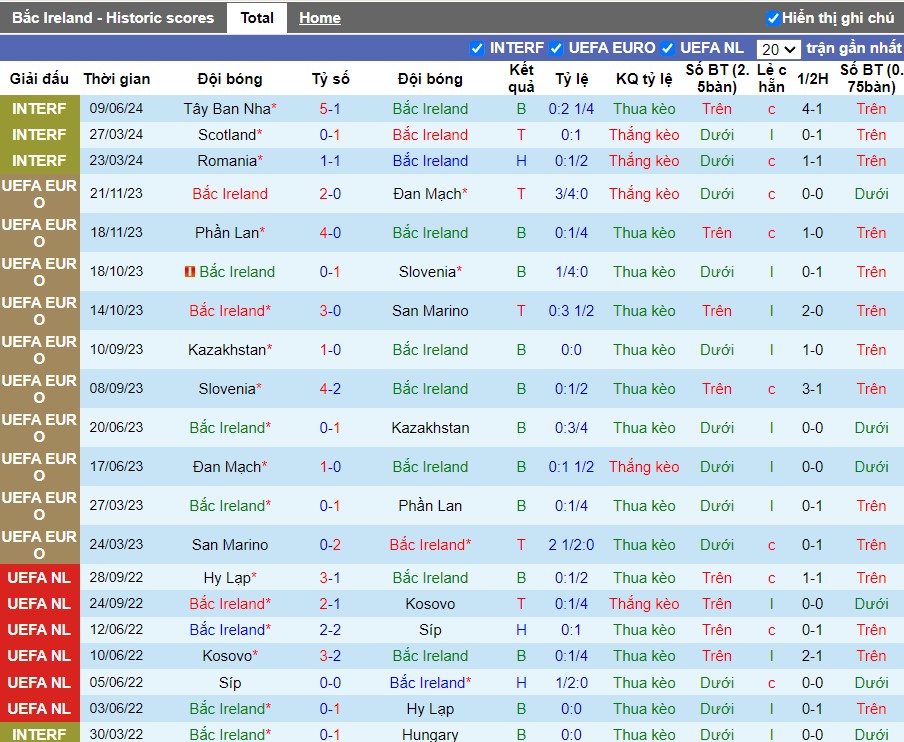The height and width of the screenshot is (742, 904).
Task: Open Hy Lạp in the 28/09/22 row
Action: pyautogui.click(x=230, y=578)
